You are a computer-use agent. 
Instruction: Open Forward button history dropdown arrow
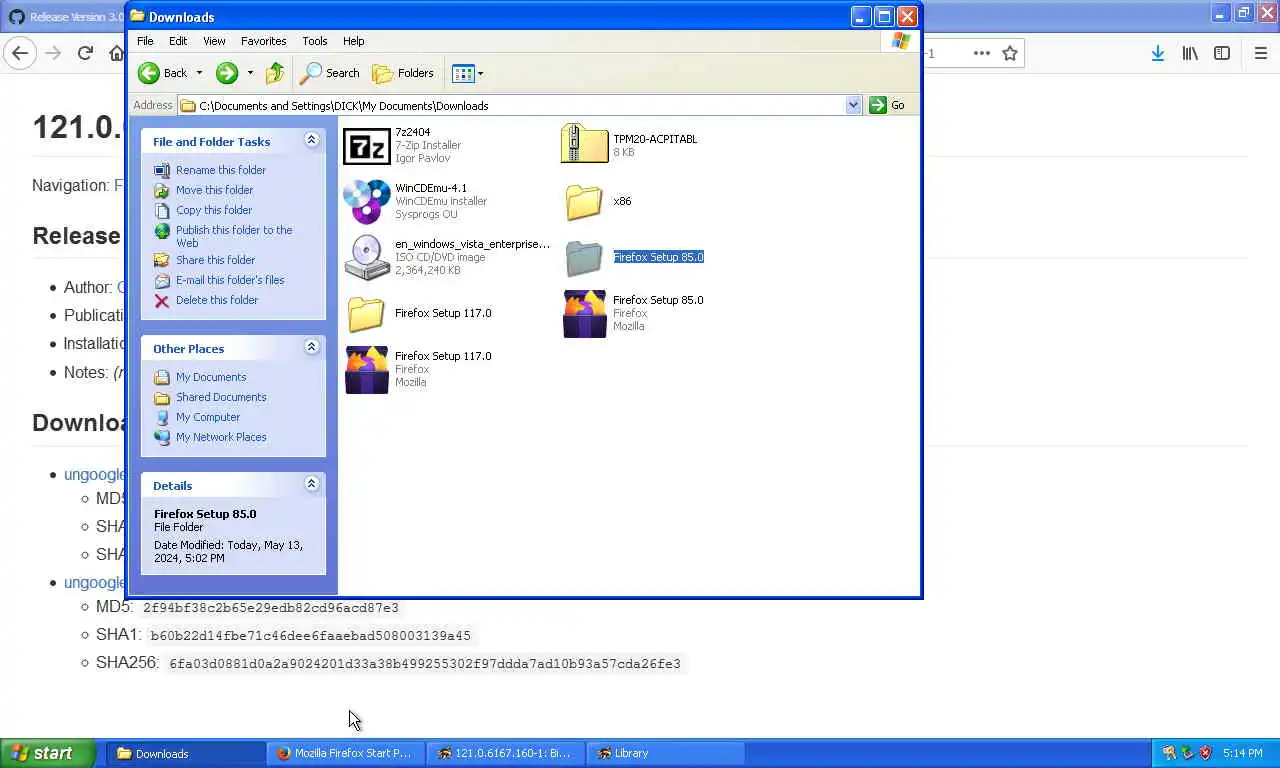coord(250,73)
